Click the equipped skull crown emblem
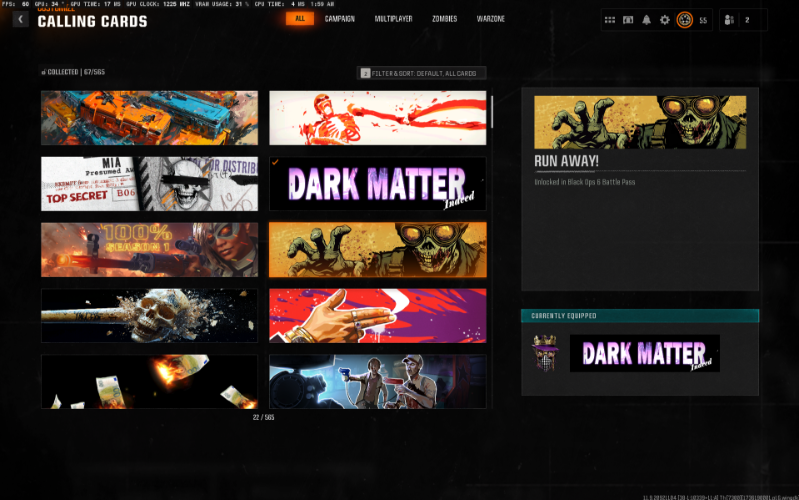 (545, 353)
